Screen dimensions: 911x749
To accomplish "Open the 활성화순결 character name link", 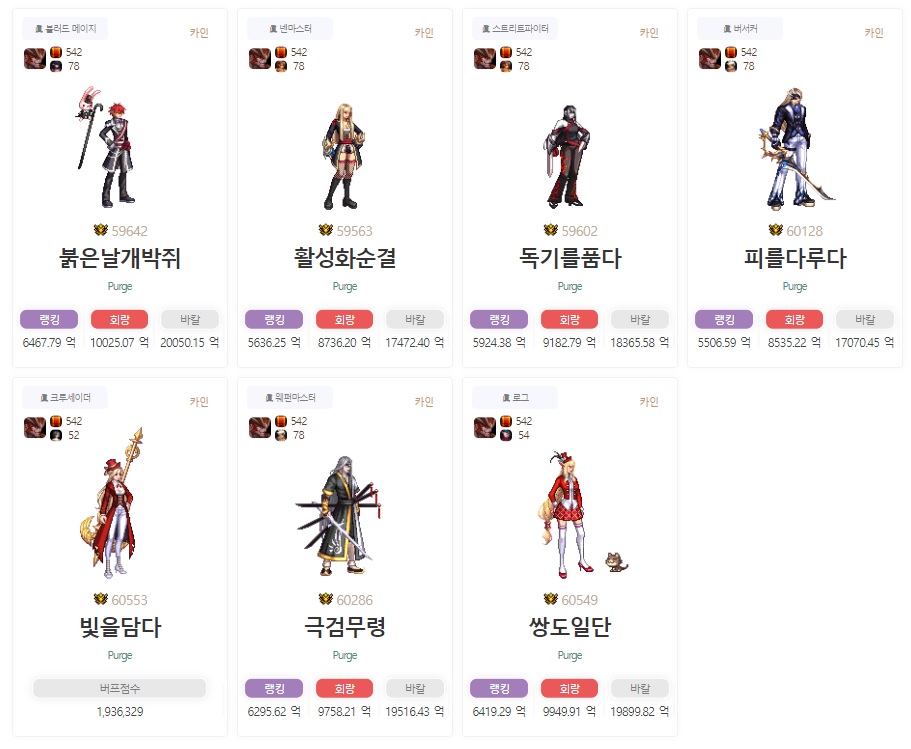I will 345,258.
